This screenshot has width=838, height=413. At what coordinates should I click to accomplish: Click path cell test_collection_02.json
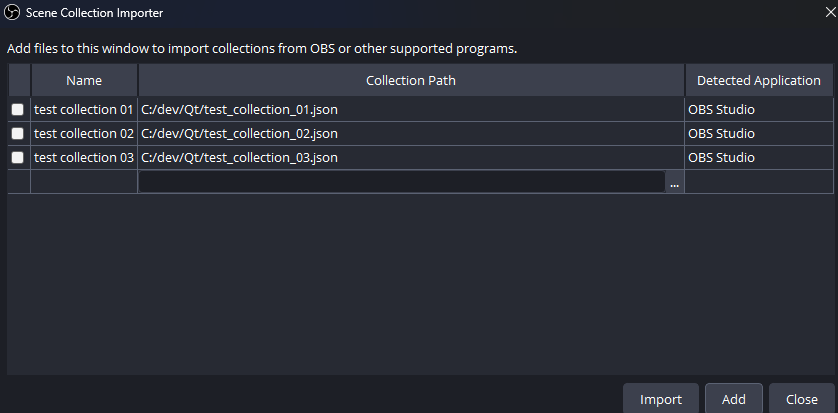(240, 133)
